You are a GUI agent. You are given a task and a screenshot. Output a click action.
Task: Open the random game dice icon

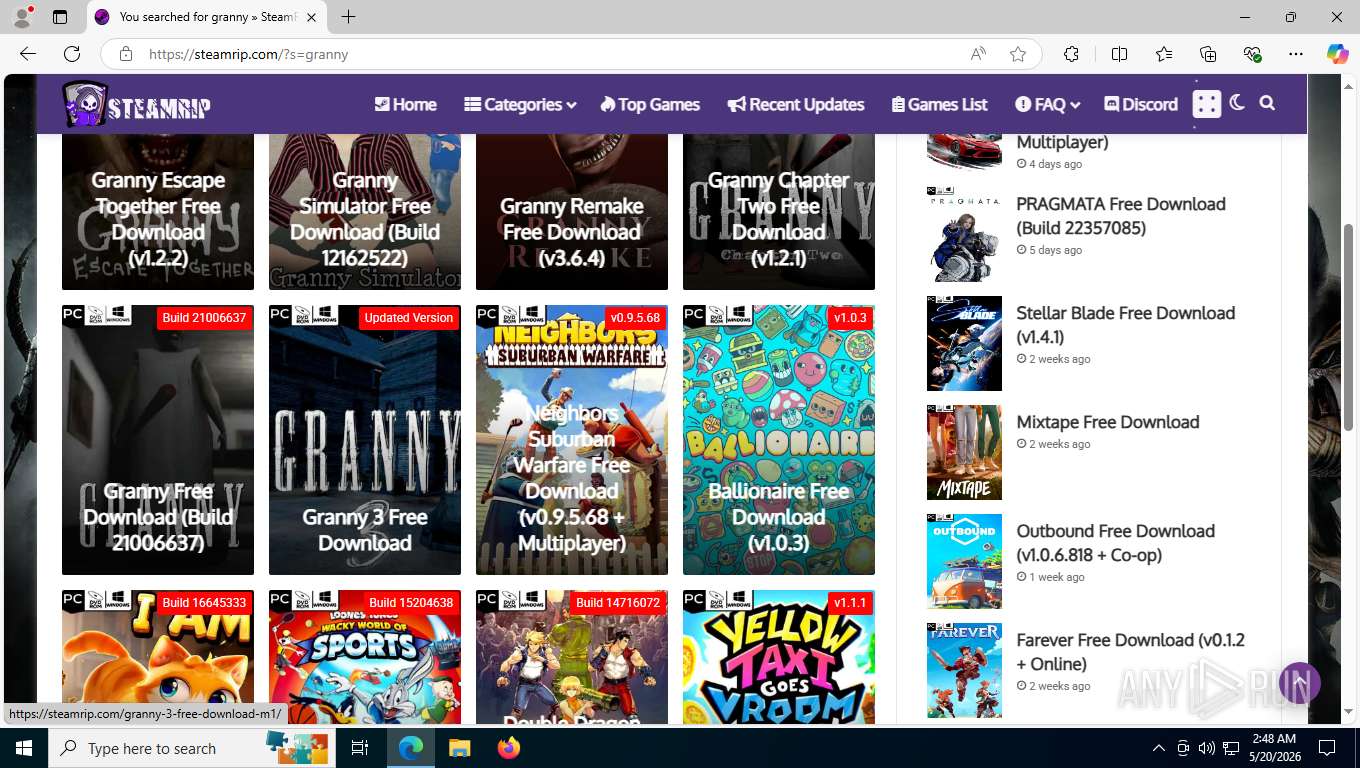click(x=1207, y=104)
